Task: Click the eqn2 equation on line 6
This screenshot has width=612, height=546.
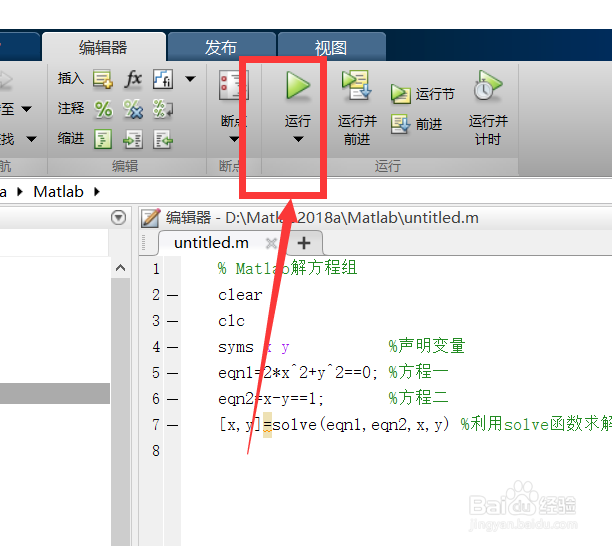Action: coord(271,398)
